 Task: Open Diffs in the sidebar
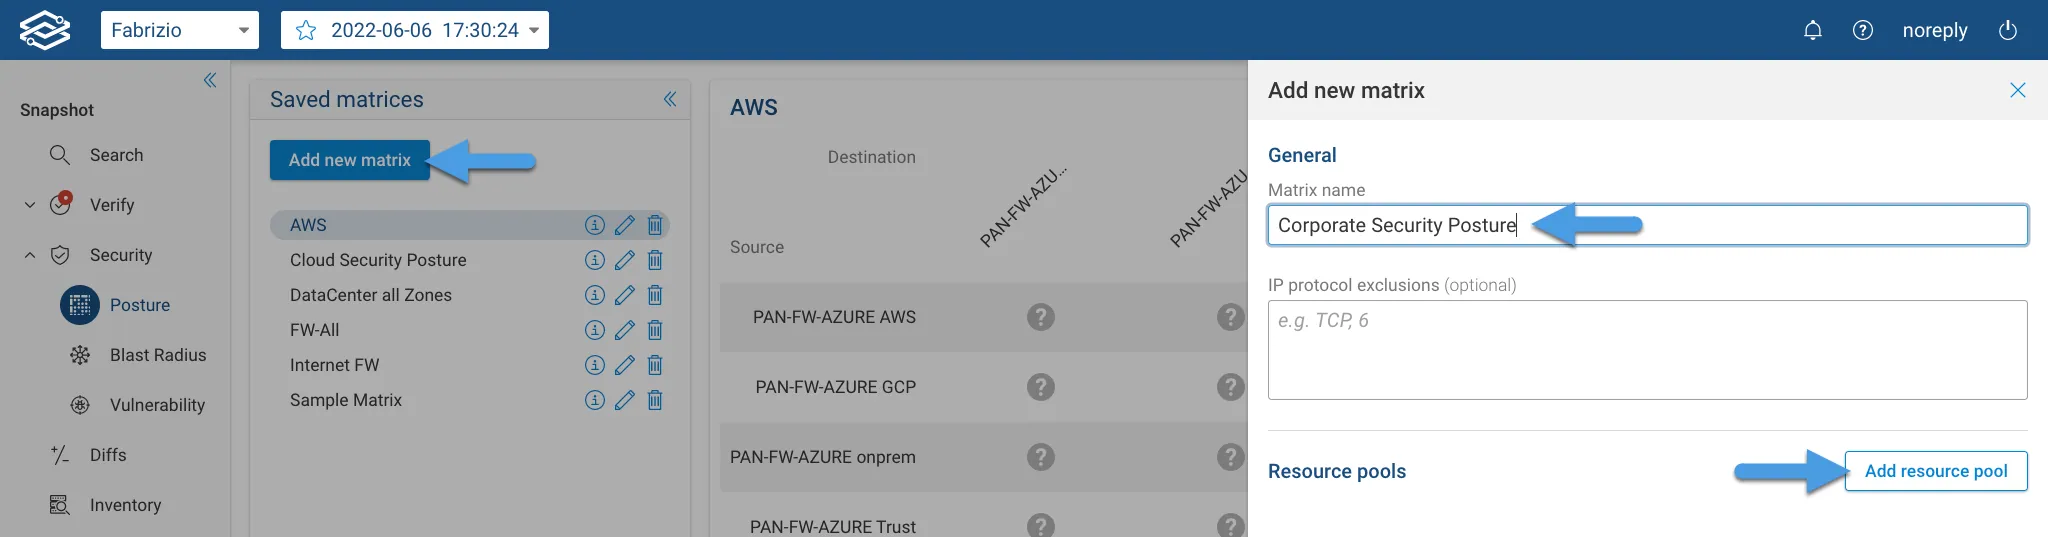[108, 455]
